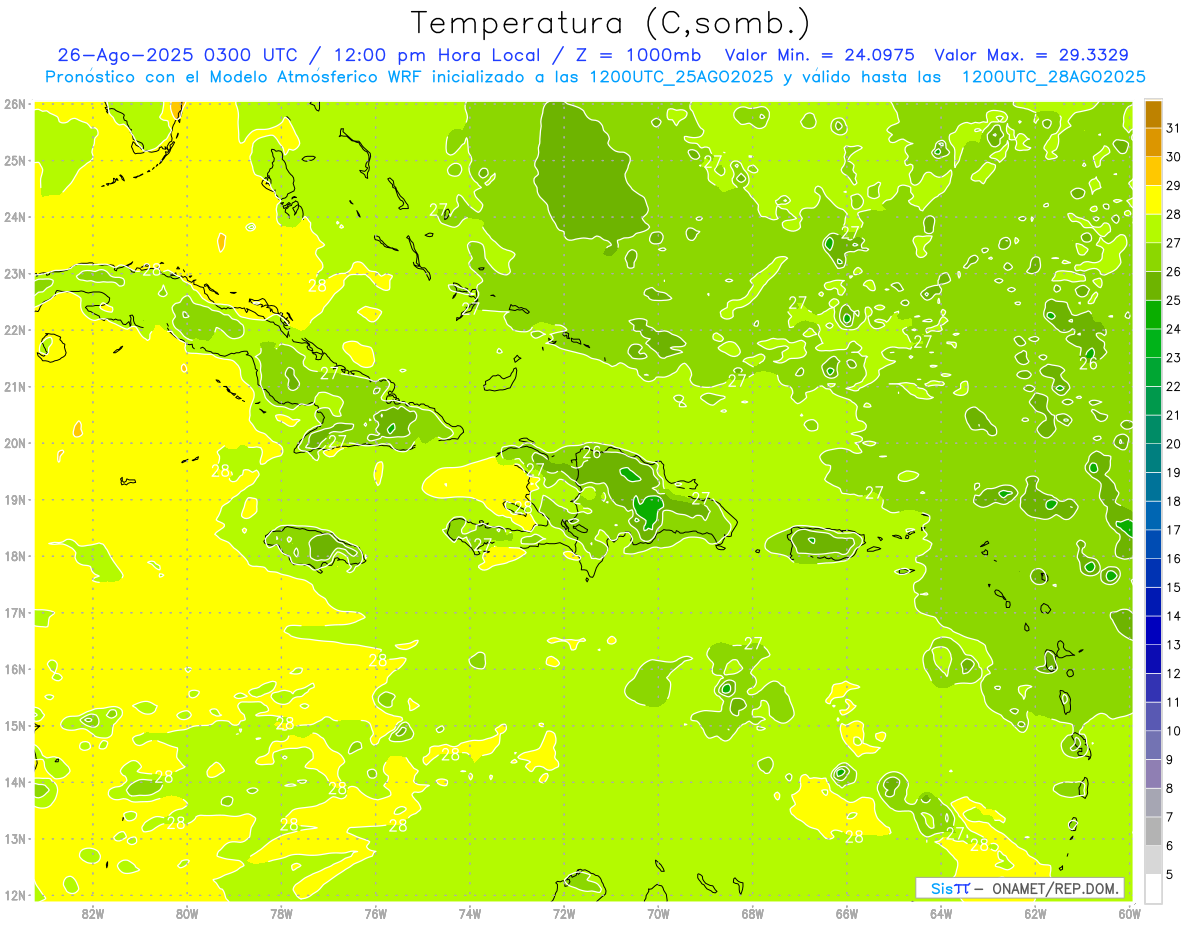Click the longitude axis label "82W"
1200x927 pixels.
point(93,914)
